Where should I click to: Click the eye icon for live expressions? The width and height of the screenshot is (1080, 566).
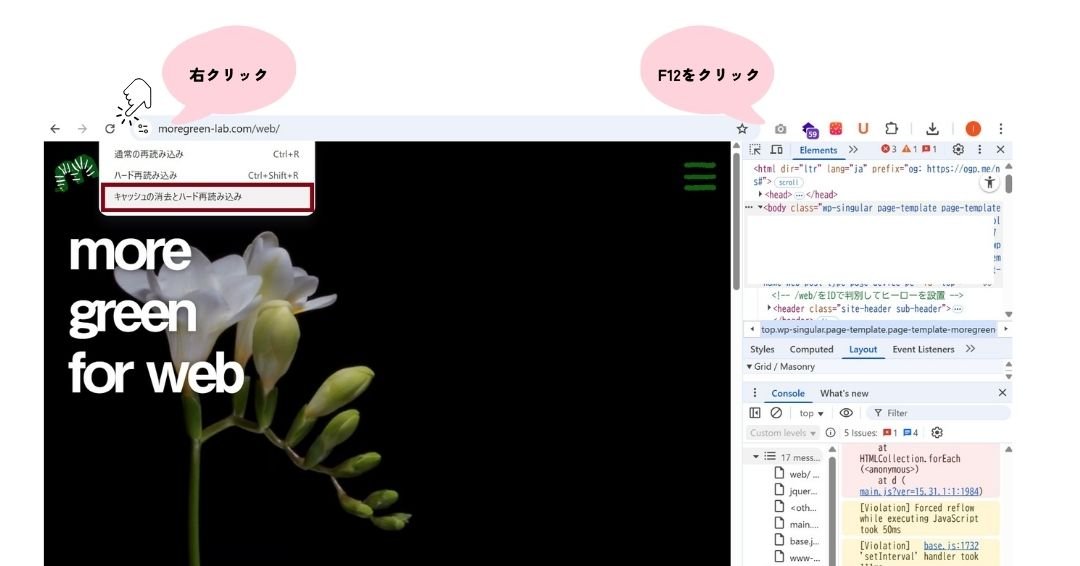(846, 413)
